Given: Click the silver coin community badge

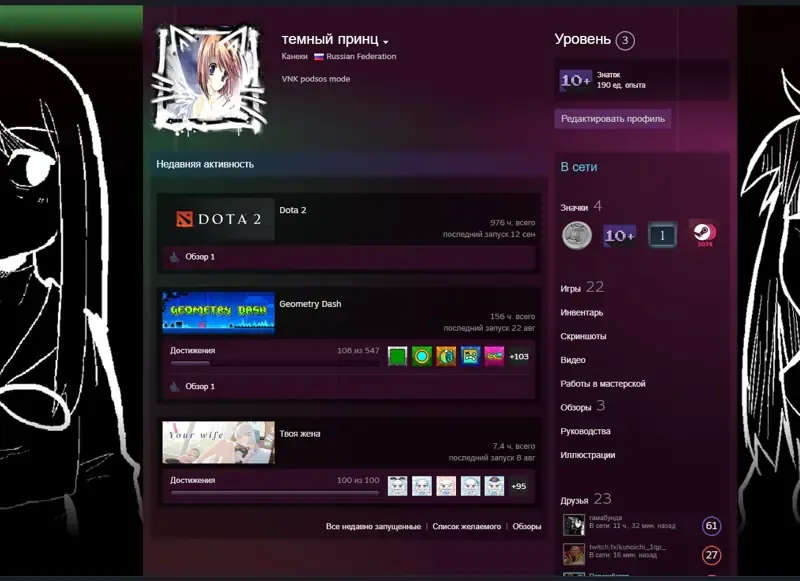Looking at the screenshot, I should click(x=577, y=236).
